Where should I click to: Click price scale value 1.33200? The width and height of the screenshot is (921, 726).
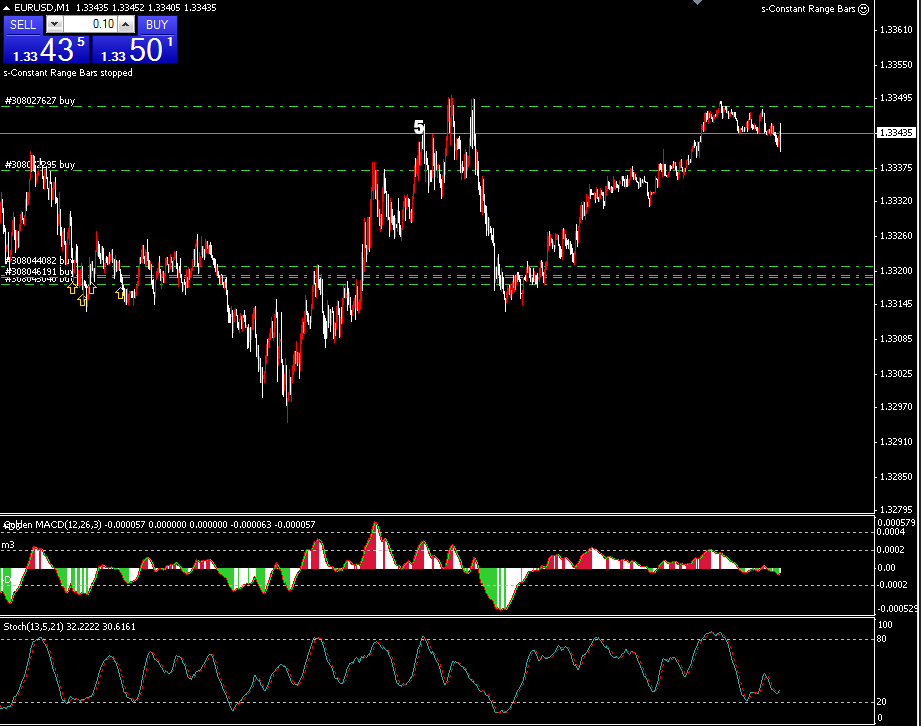pyautogui.click(x=896, y=271)
